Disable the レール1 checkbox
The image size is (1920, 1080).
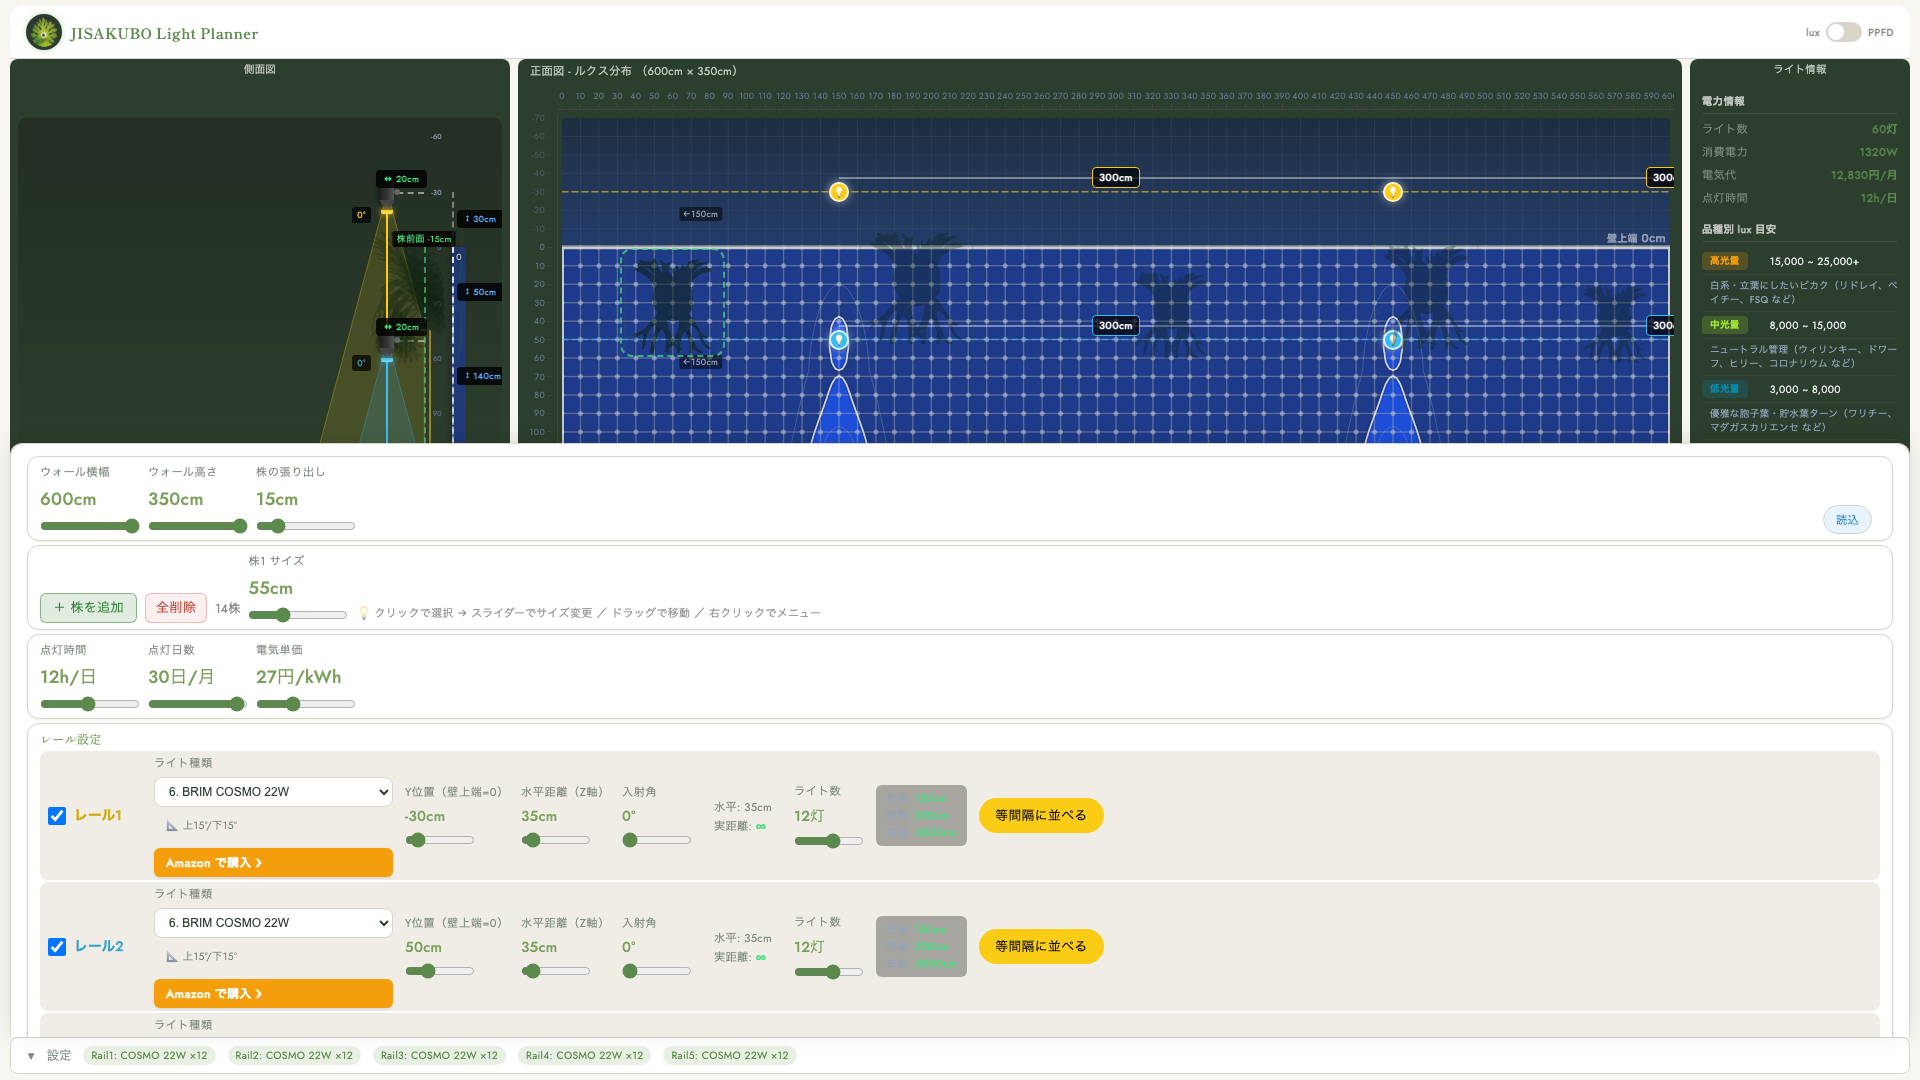point(56,816)
